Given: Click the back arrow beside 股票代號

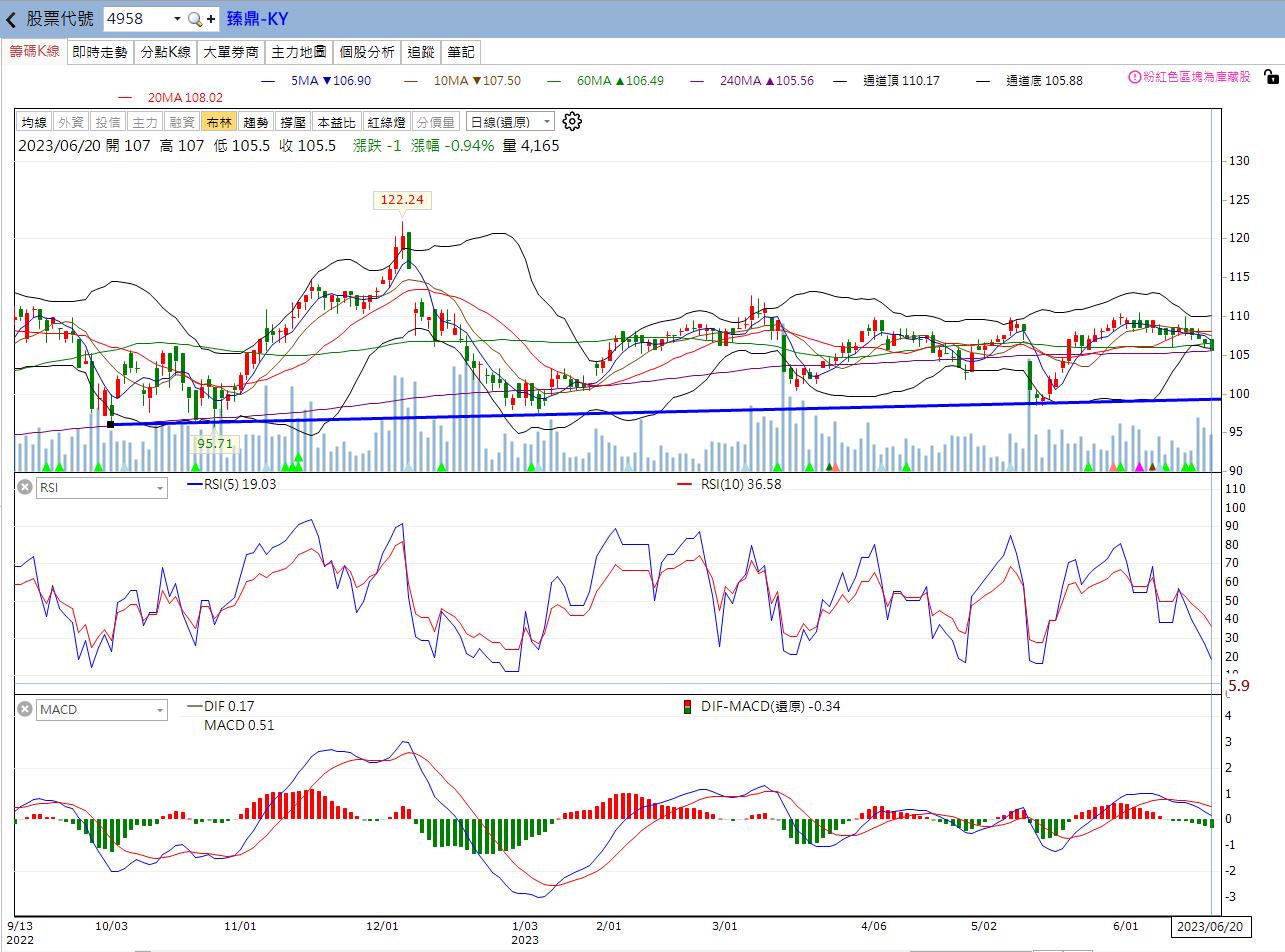Looking at the screenshot, I should [11, 19].
